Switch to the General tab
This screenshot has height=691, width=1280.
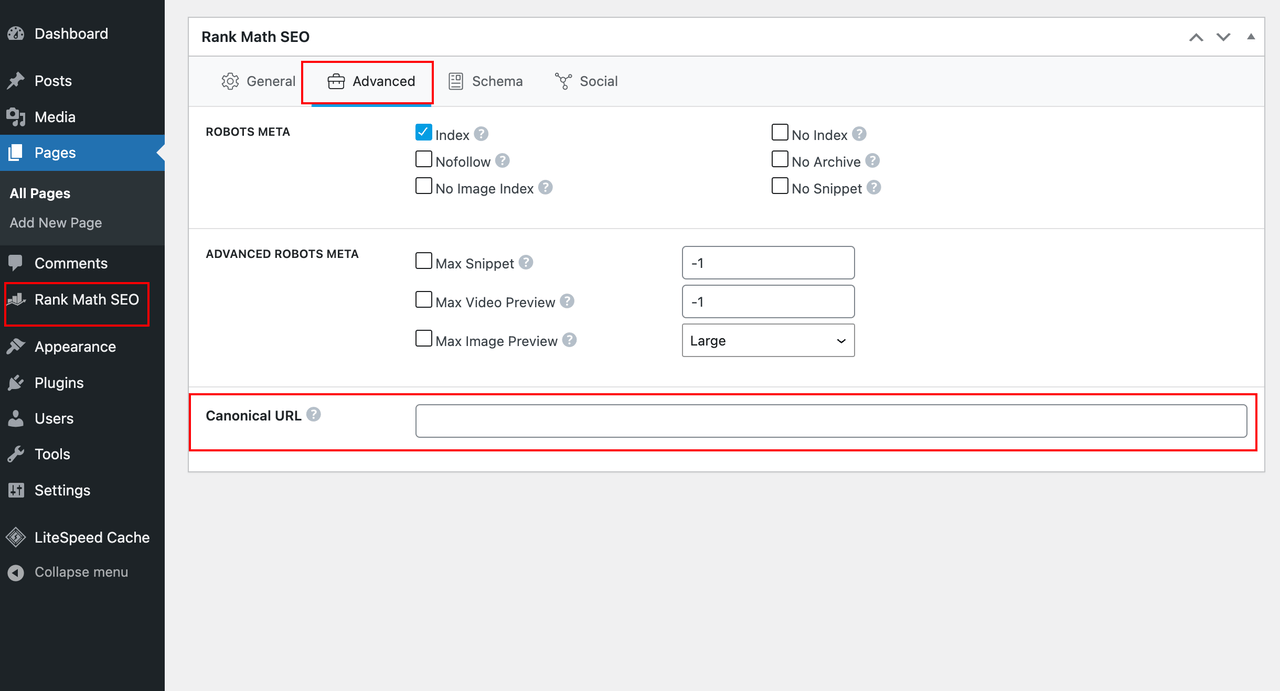pos(258,81)
